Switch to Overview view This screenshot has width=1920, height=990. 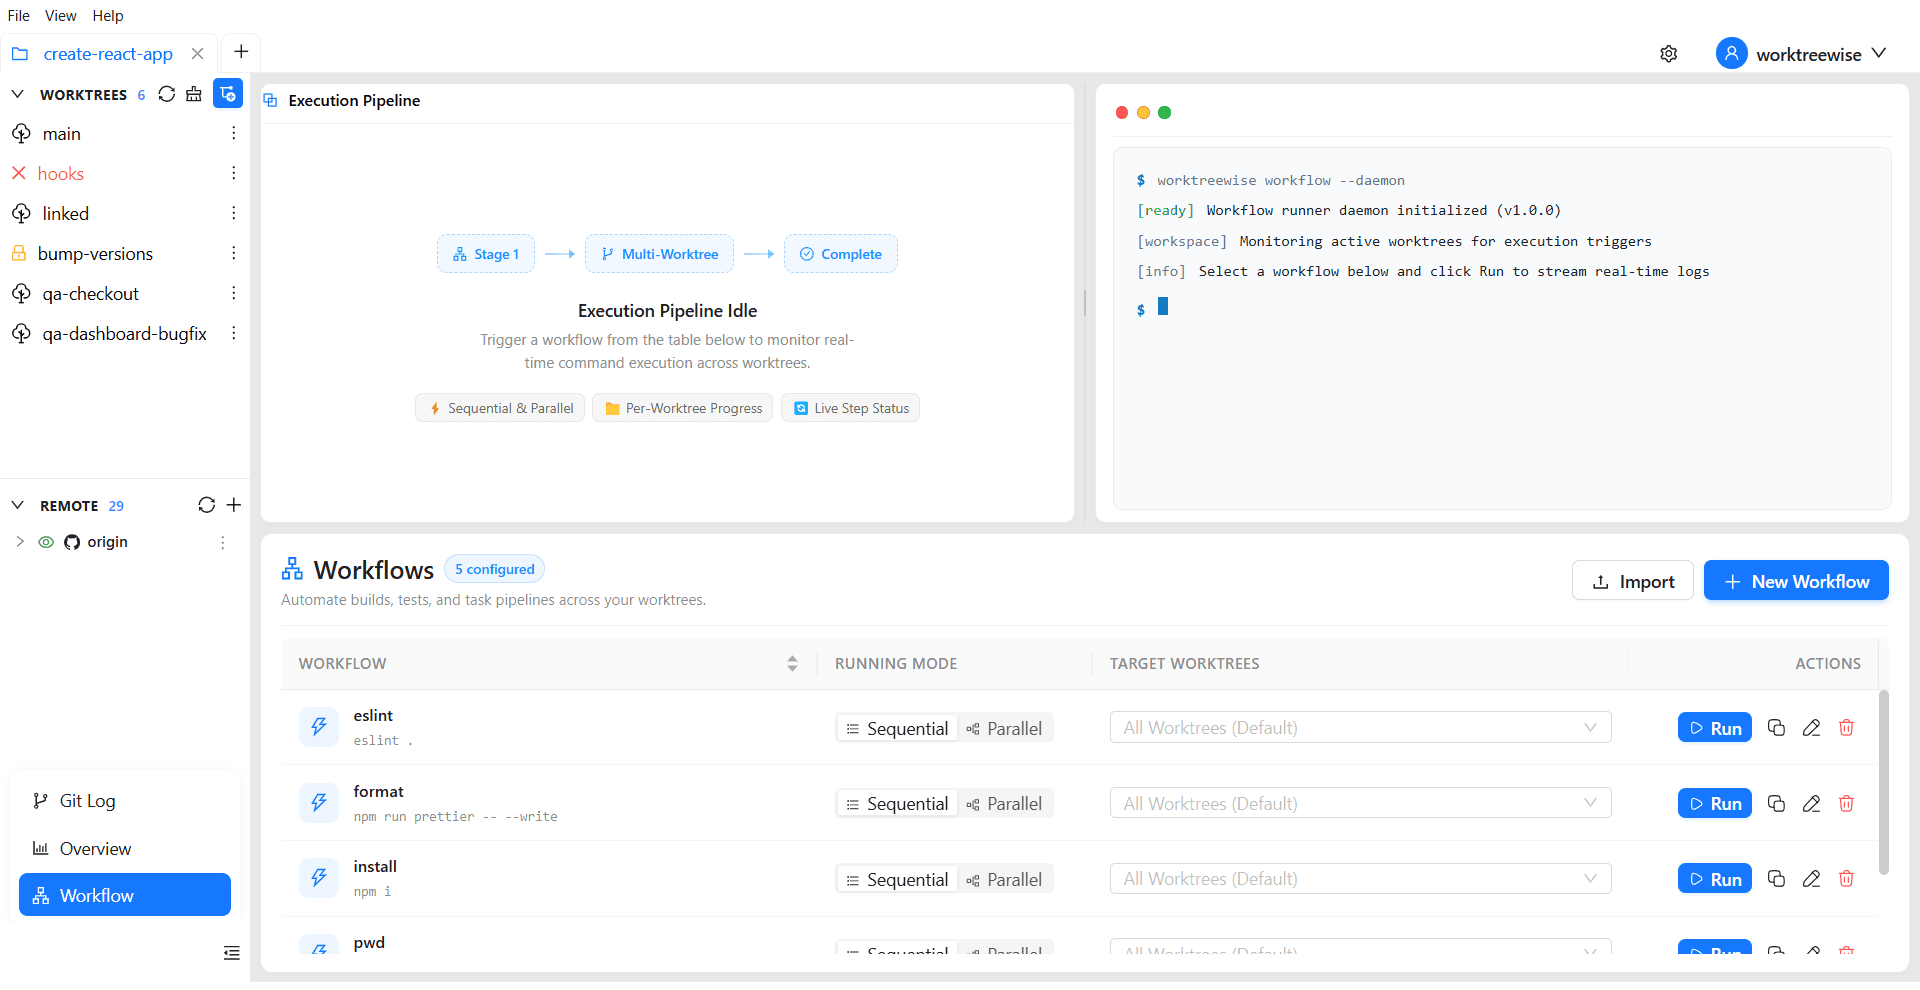click(x=125, y=849)
